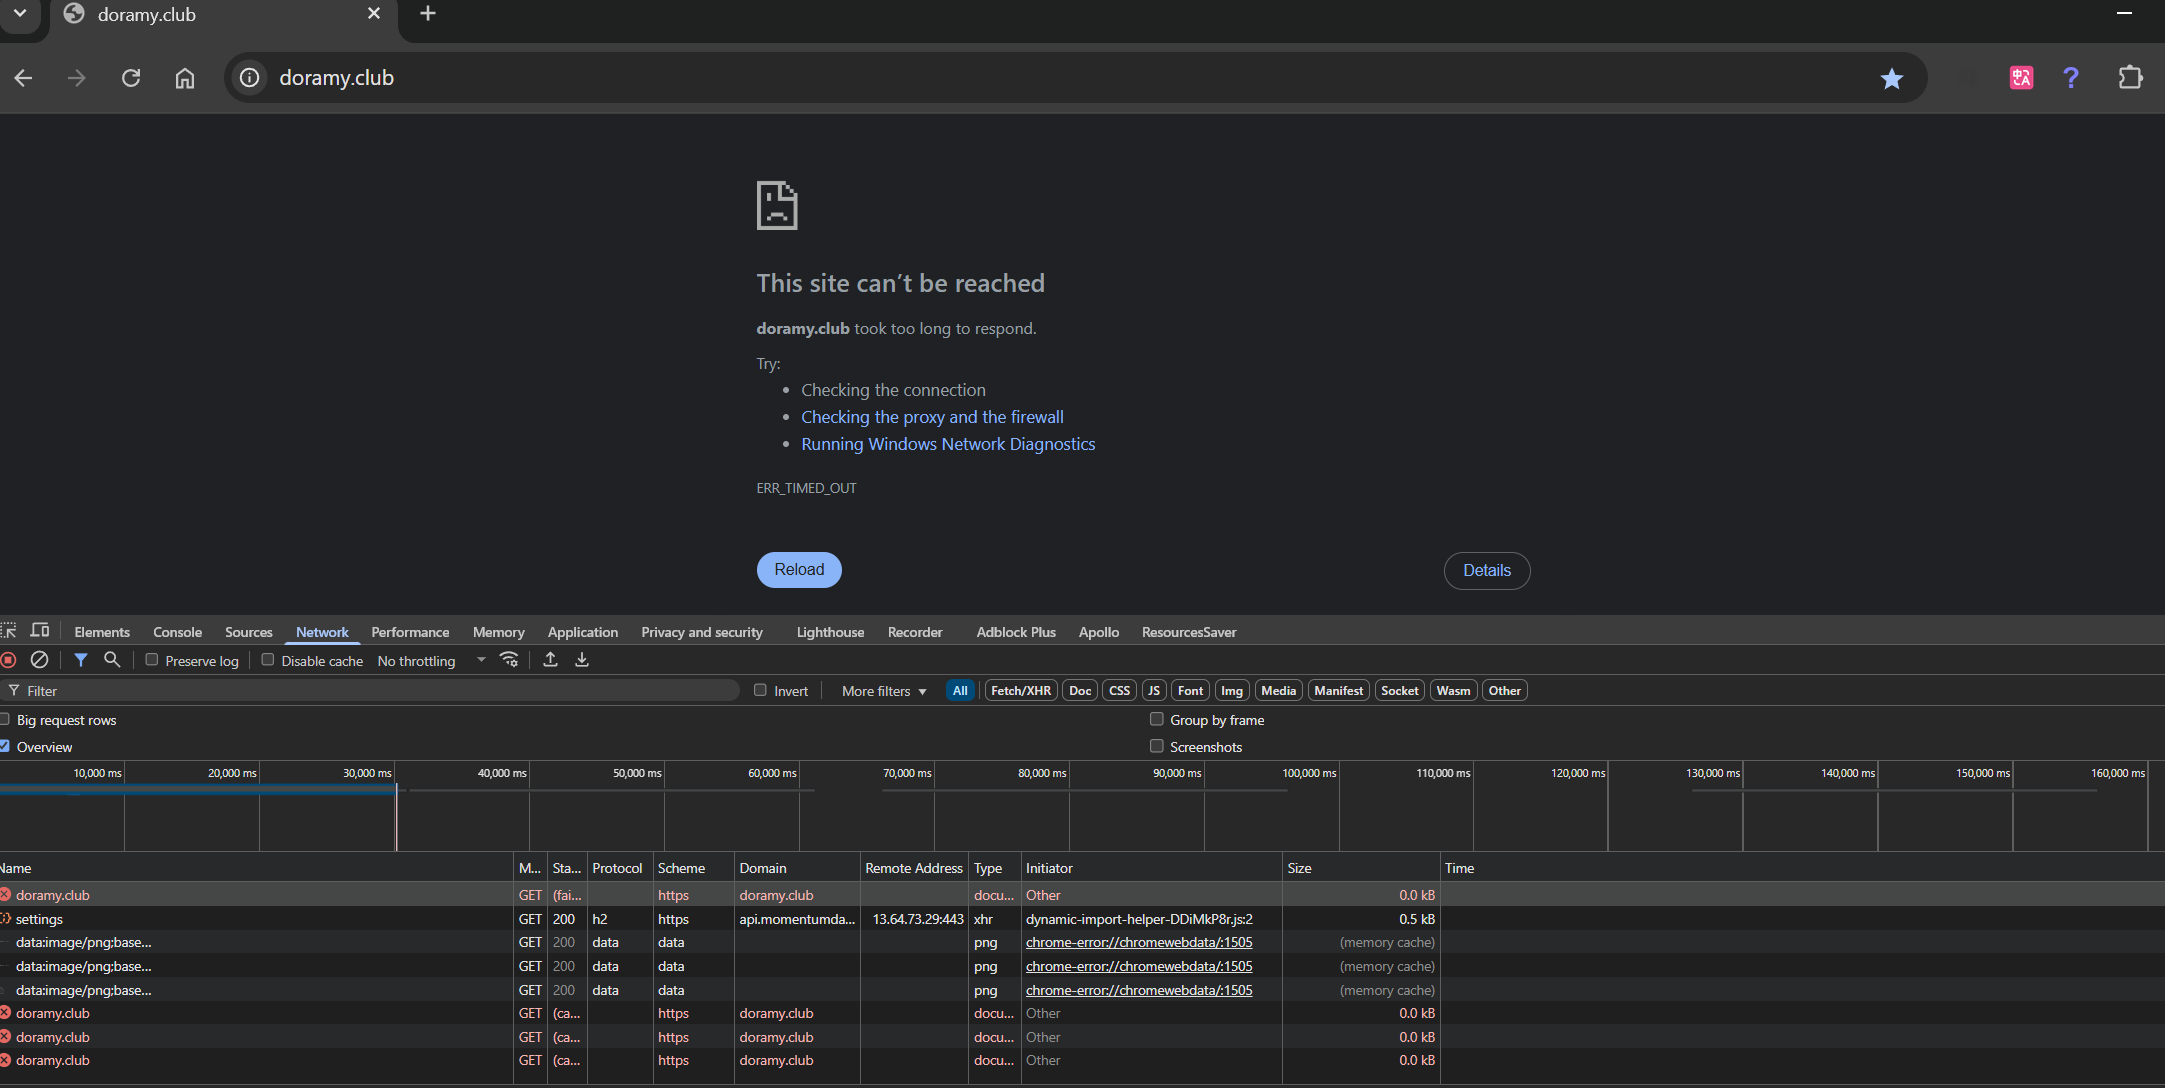View site information icon in address bar
This screenshot has height=1088, width=2165.
(250, 78)
